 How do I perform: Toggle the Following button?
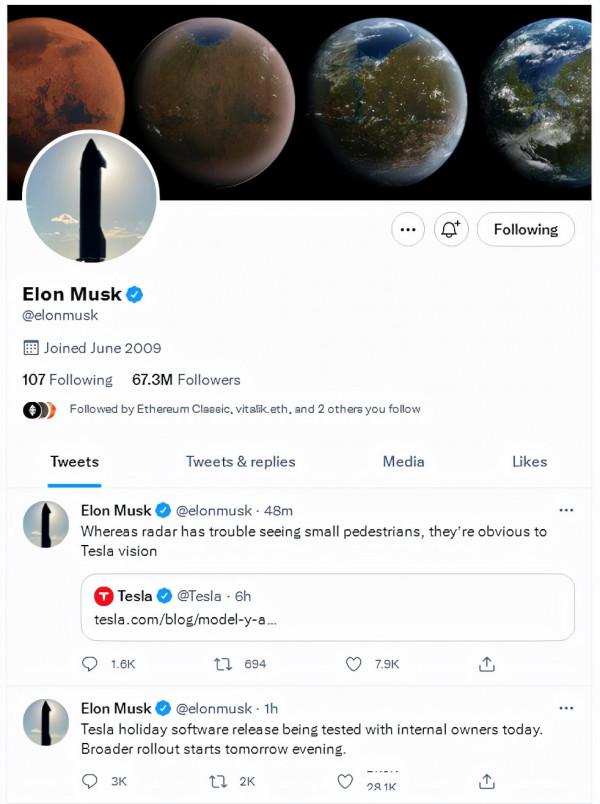(525, 229)
